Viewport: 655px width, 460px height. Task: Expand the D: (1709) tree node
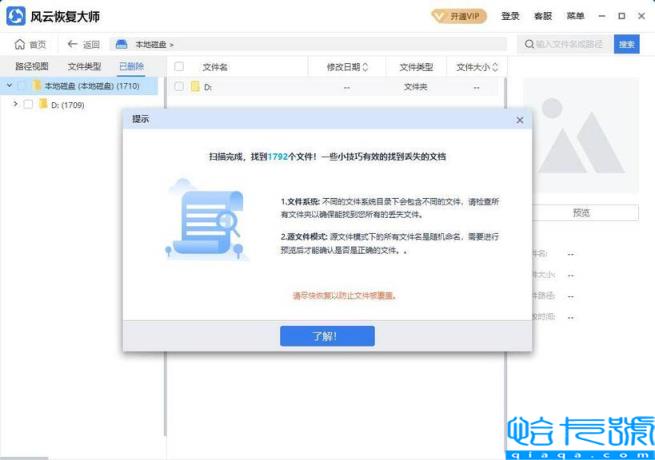pos(15,104)
